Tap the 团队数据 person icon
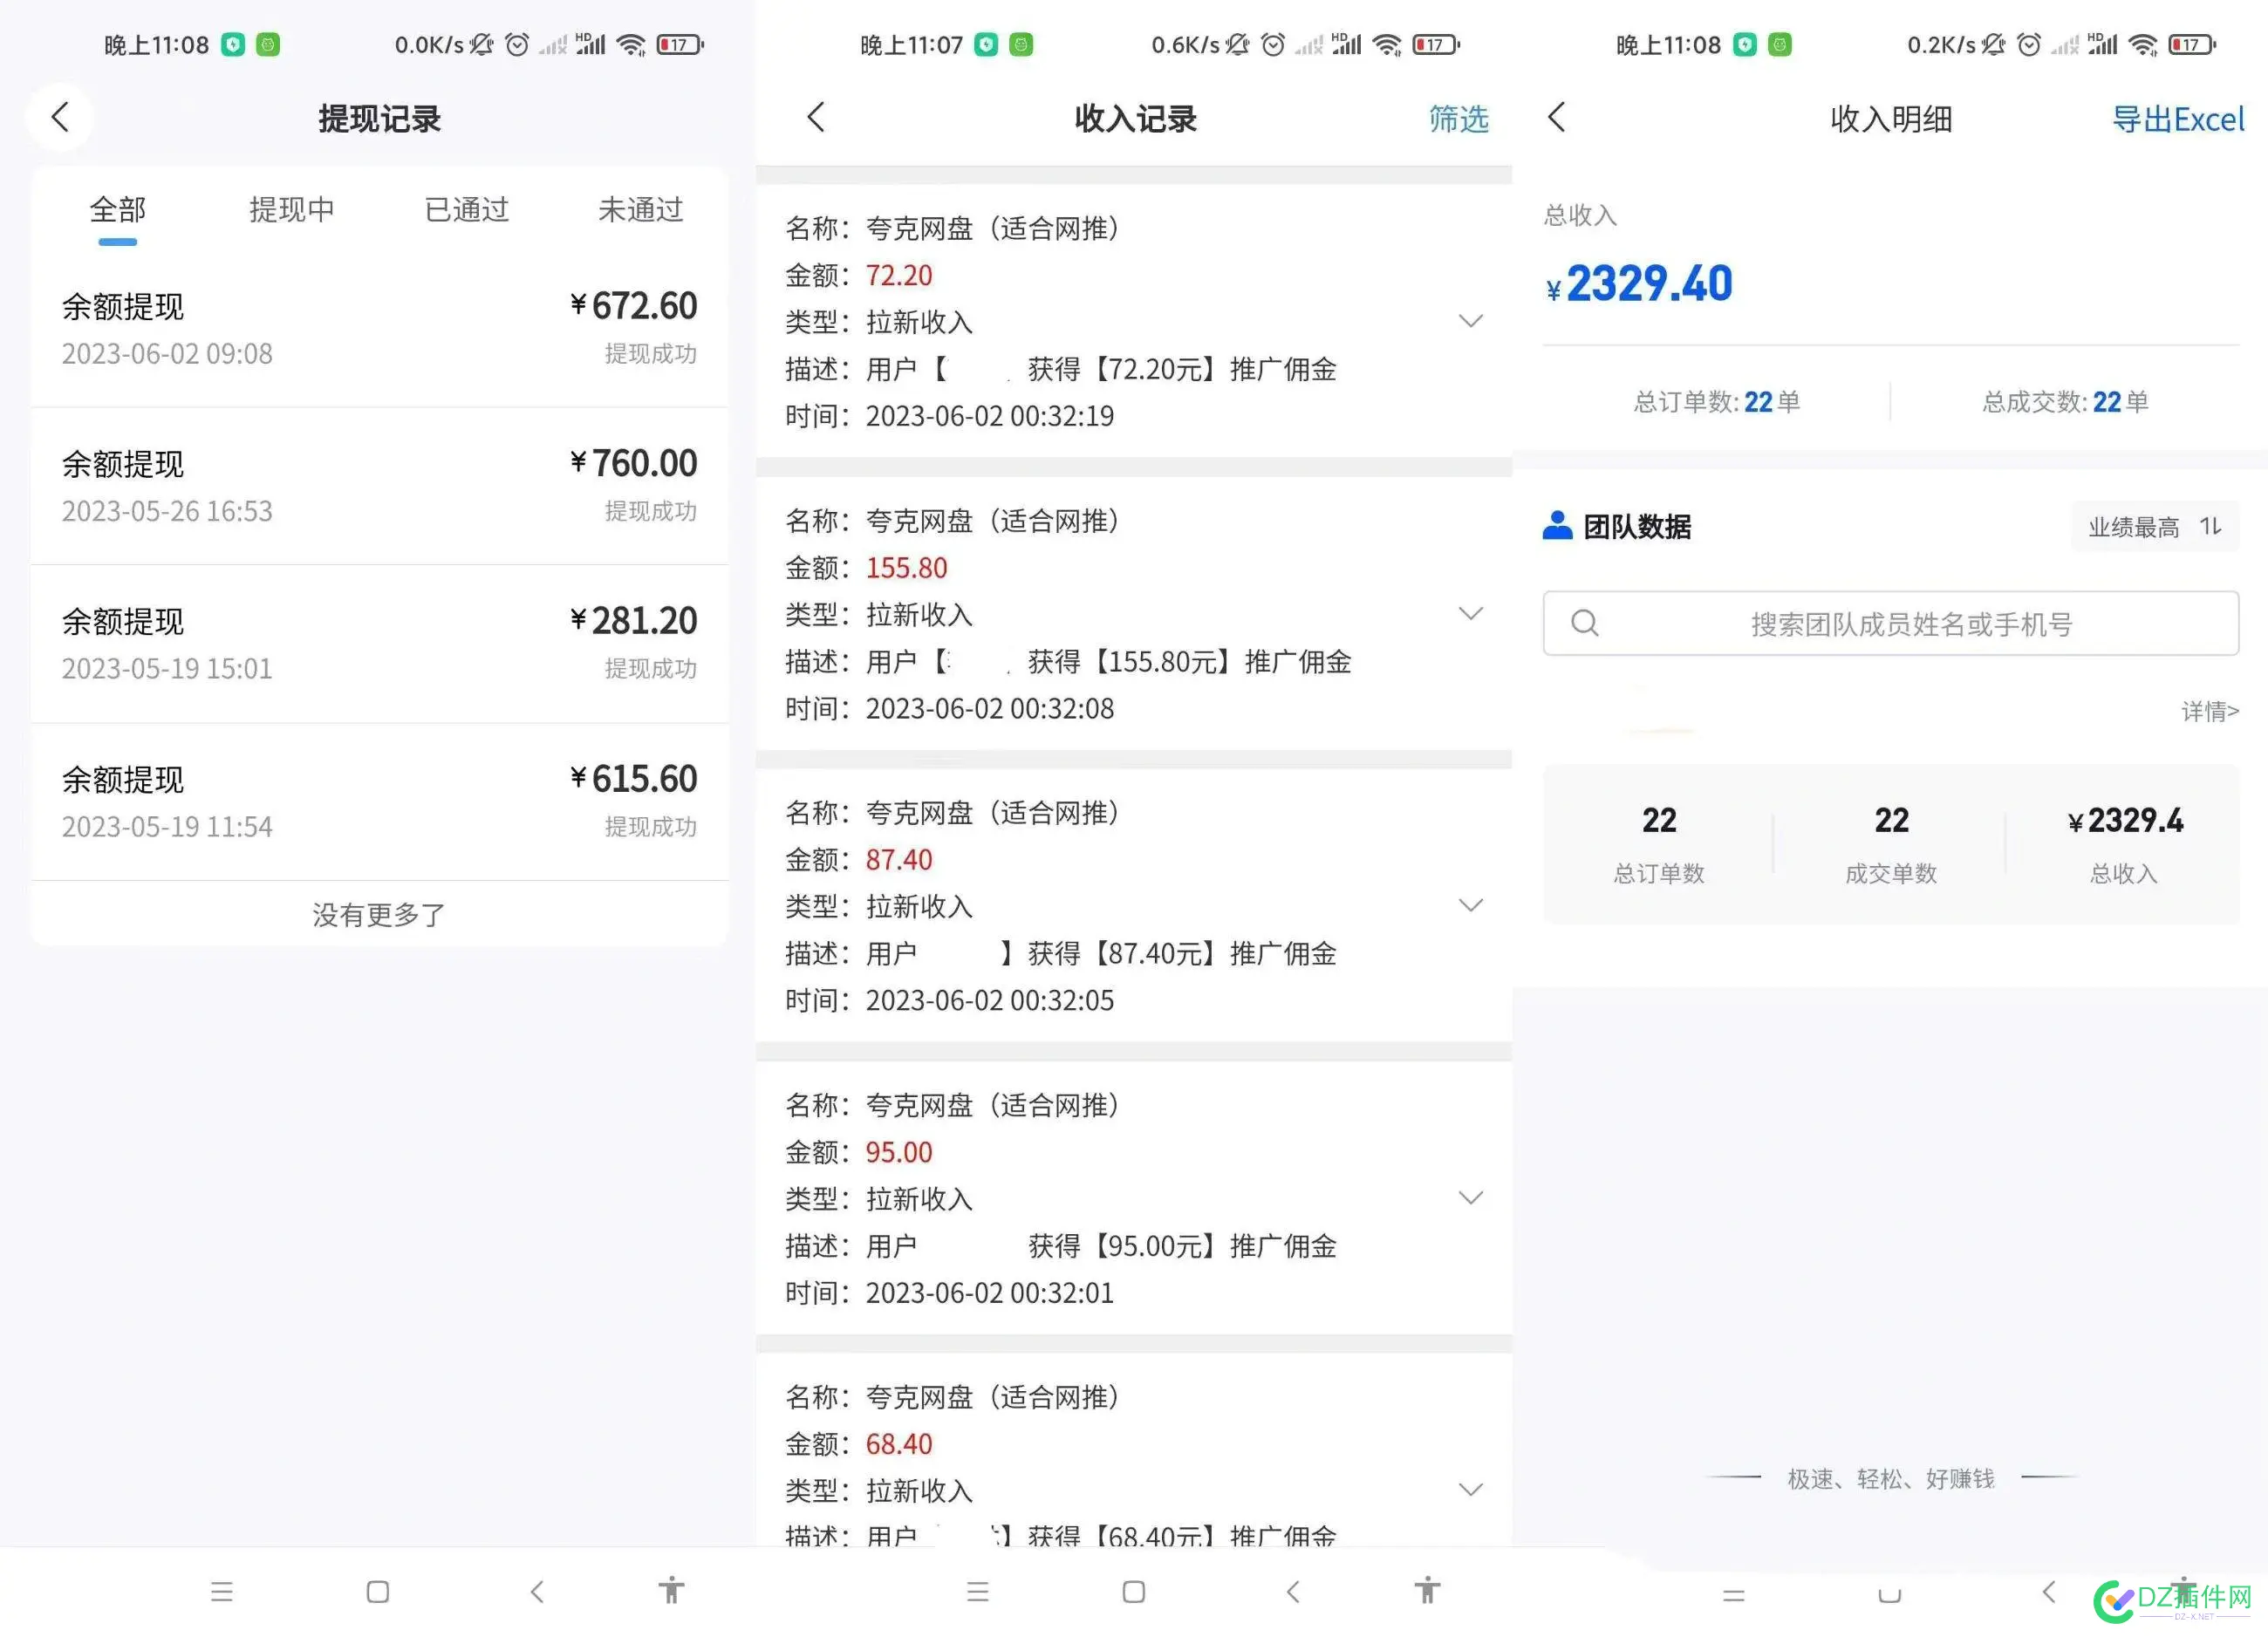This screenshot has width=2268, height=1637. (1557, 525)
